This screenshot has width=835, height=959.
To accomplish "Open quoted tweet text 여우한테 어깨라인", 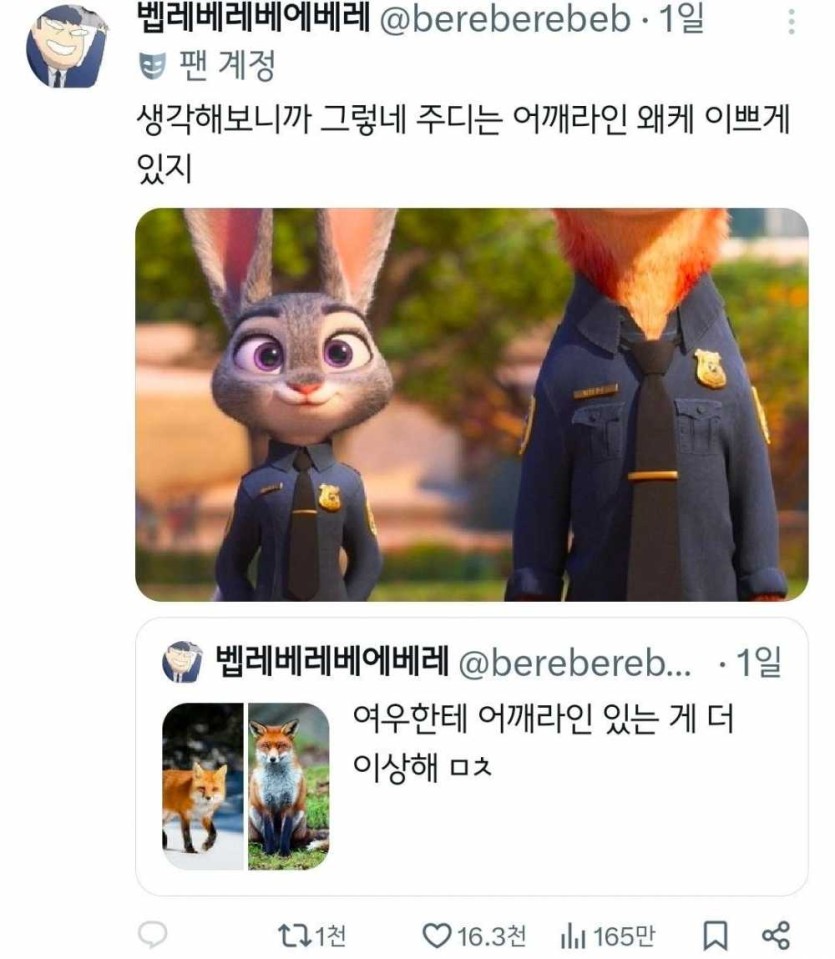I will pos(543,742).
